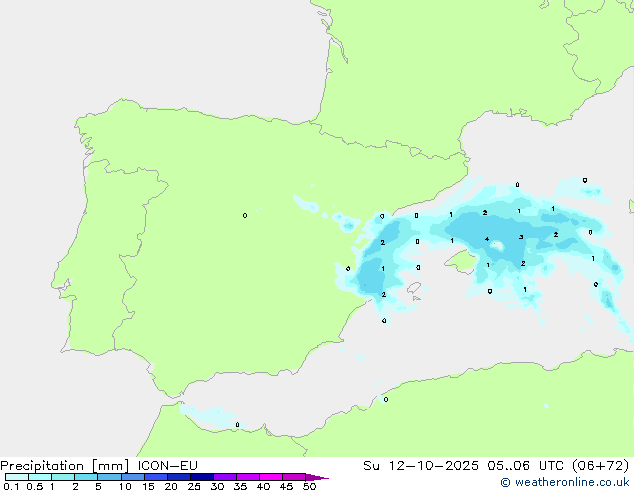Click the '25' legend label
The image size is (634, 490).
point(194,486)
